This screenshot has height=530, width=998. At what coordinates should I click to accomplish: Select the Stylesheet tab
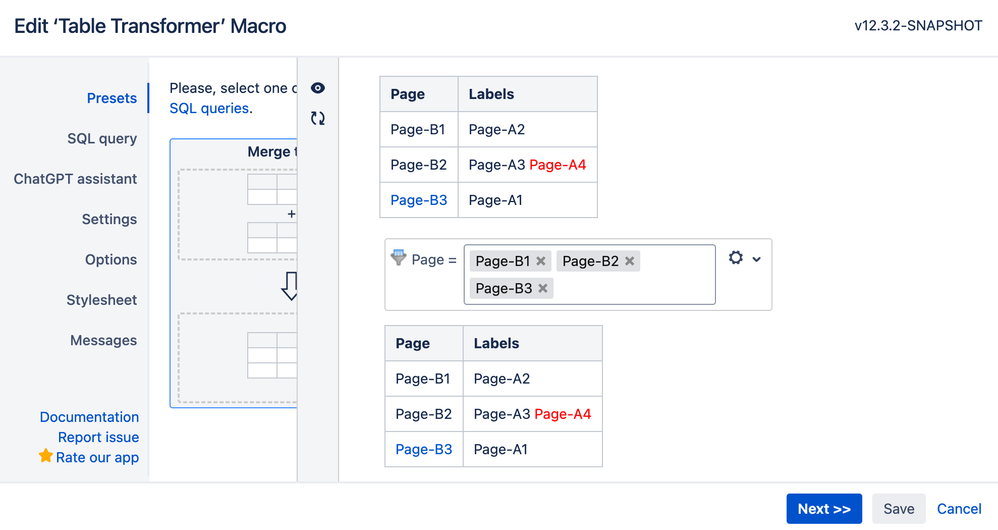102,300
